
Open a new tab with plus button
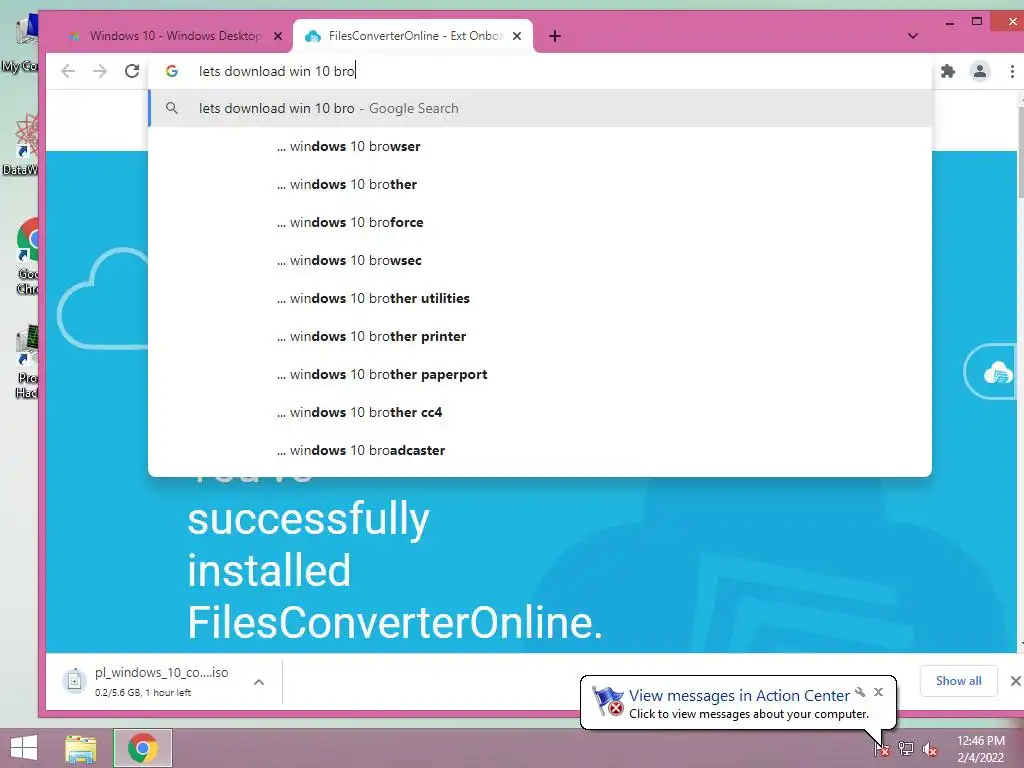pyautogui.click(x=555, y=36)
